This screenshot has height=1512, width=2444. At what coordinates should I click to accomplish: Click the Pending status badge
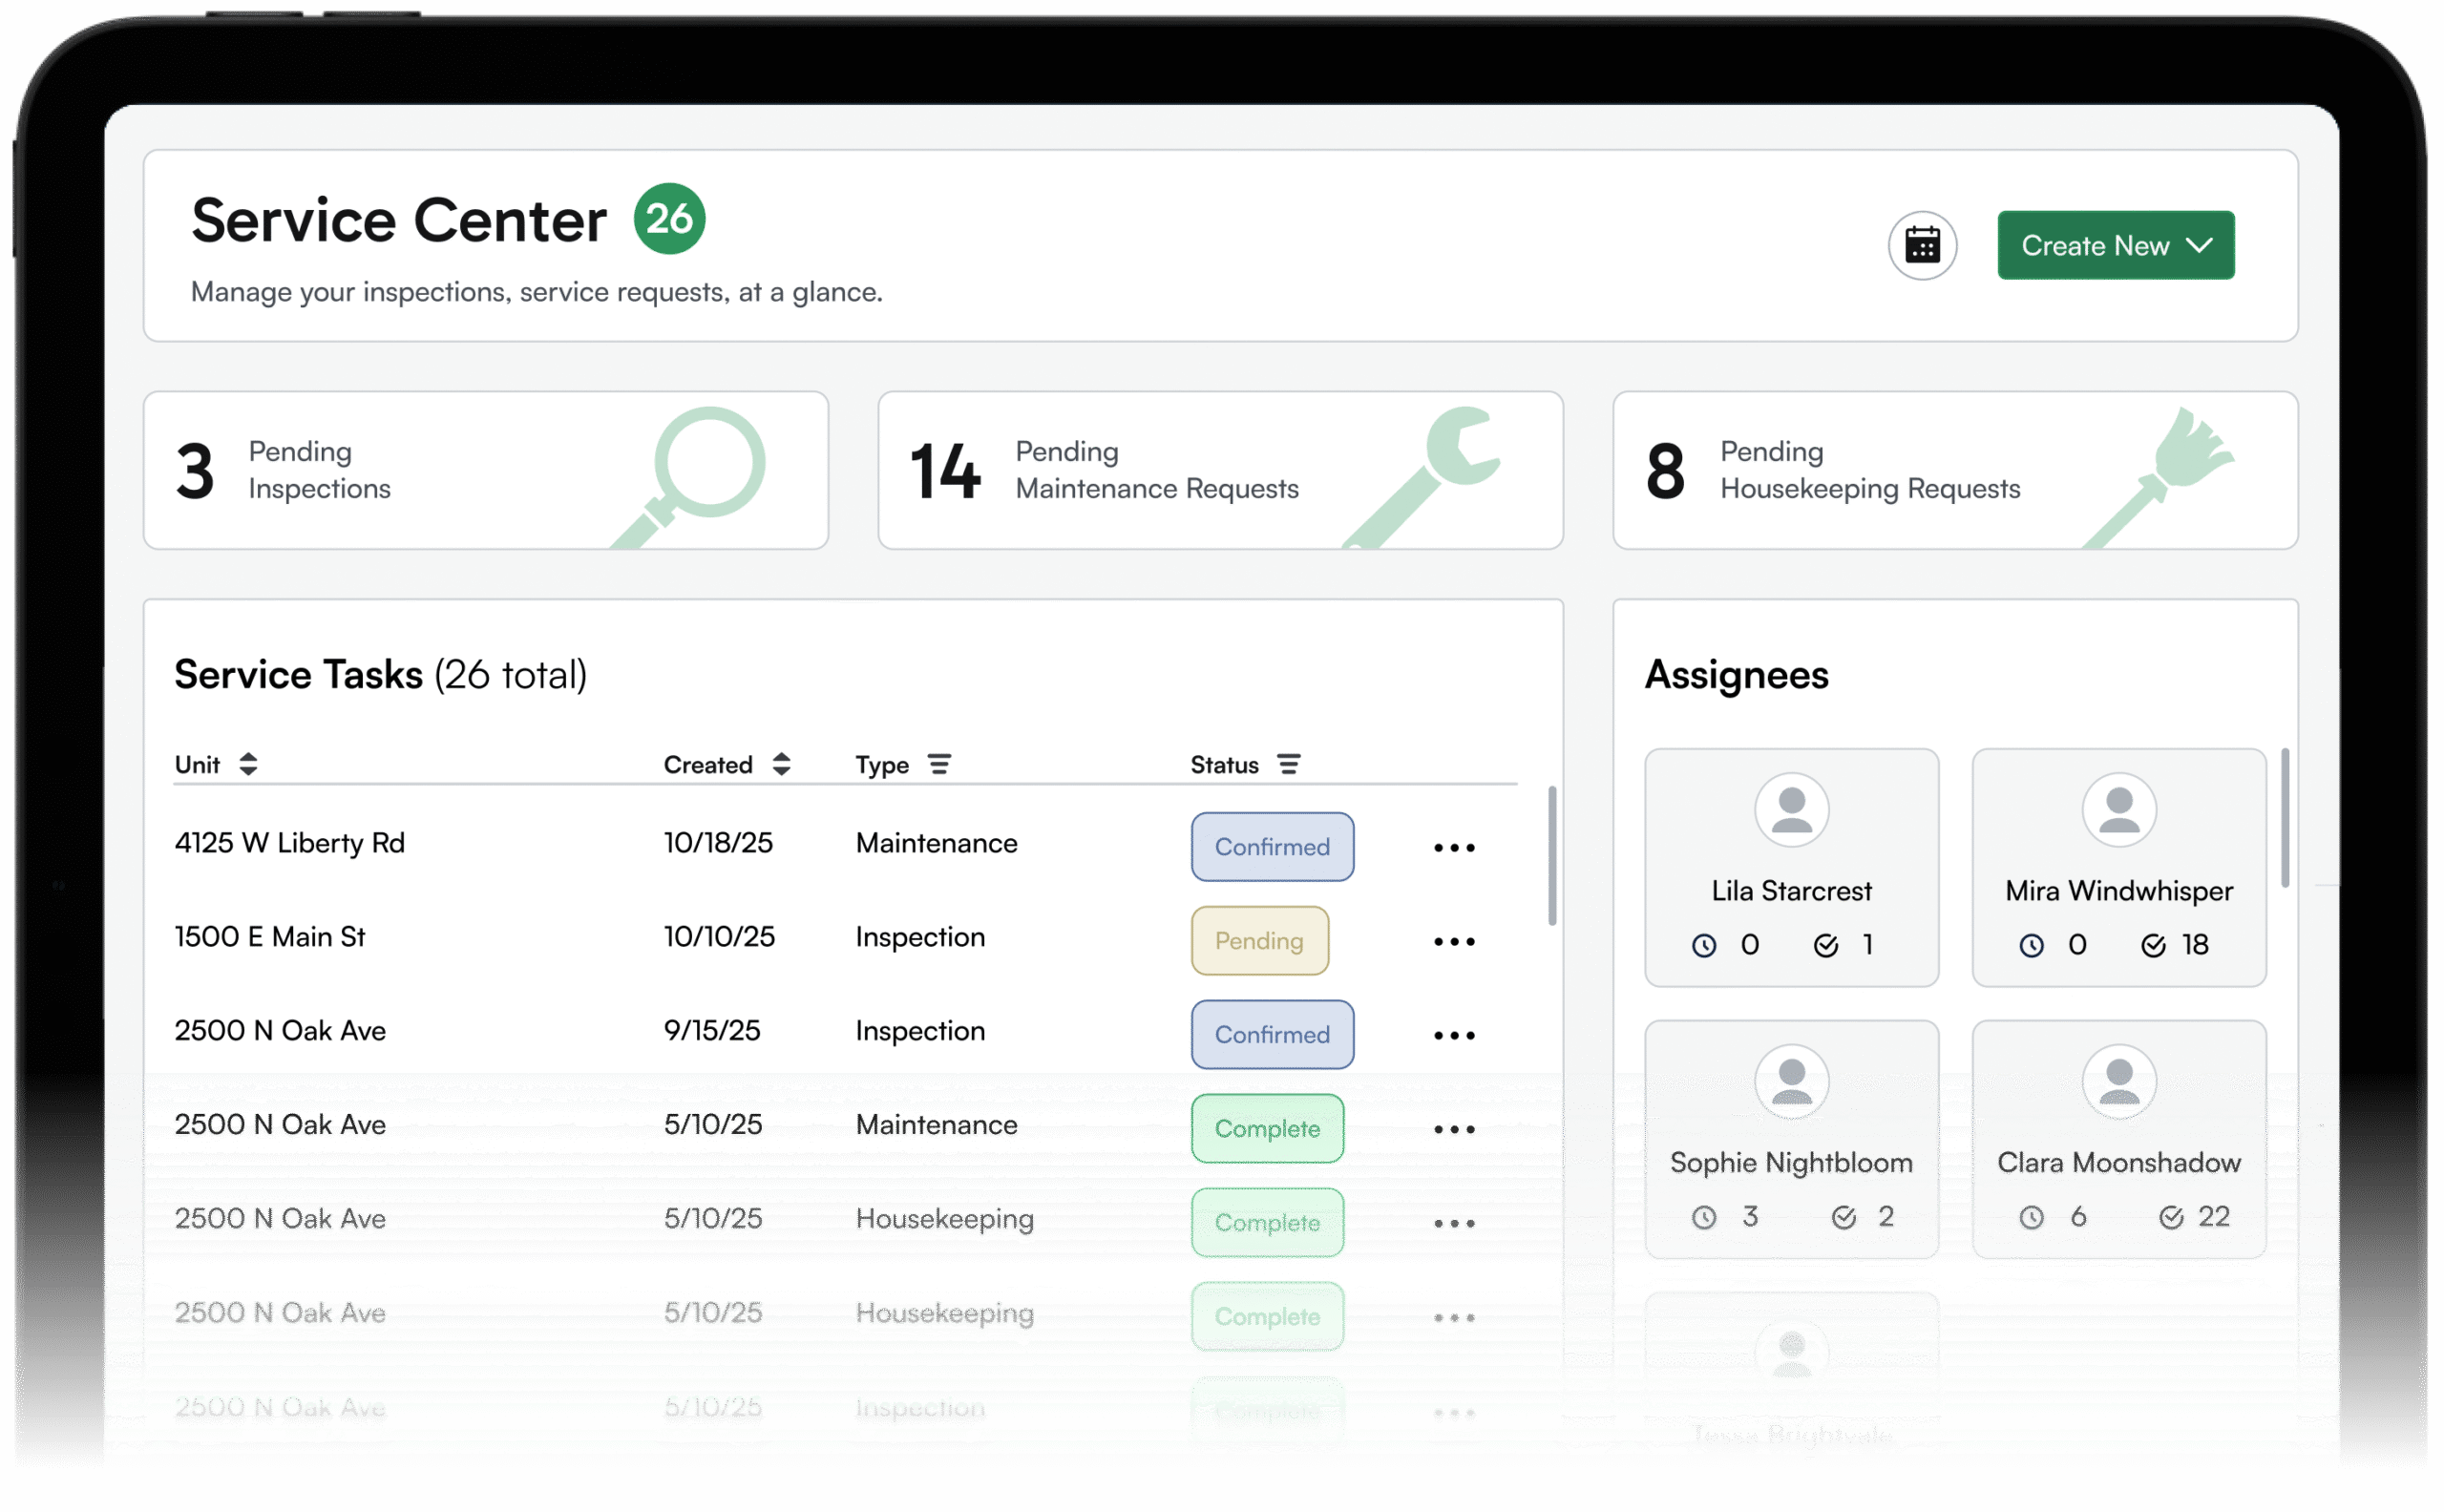click(1259, 941)
